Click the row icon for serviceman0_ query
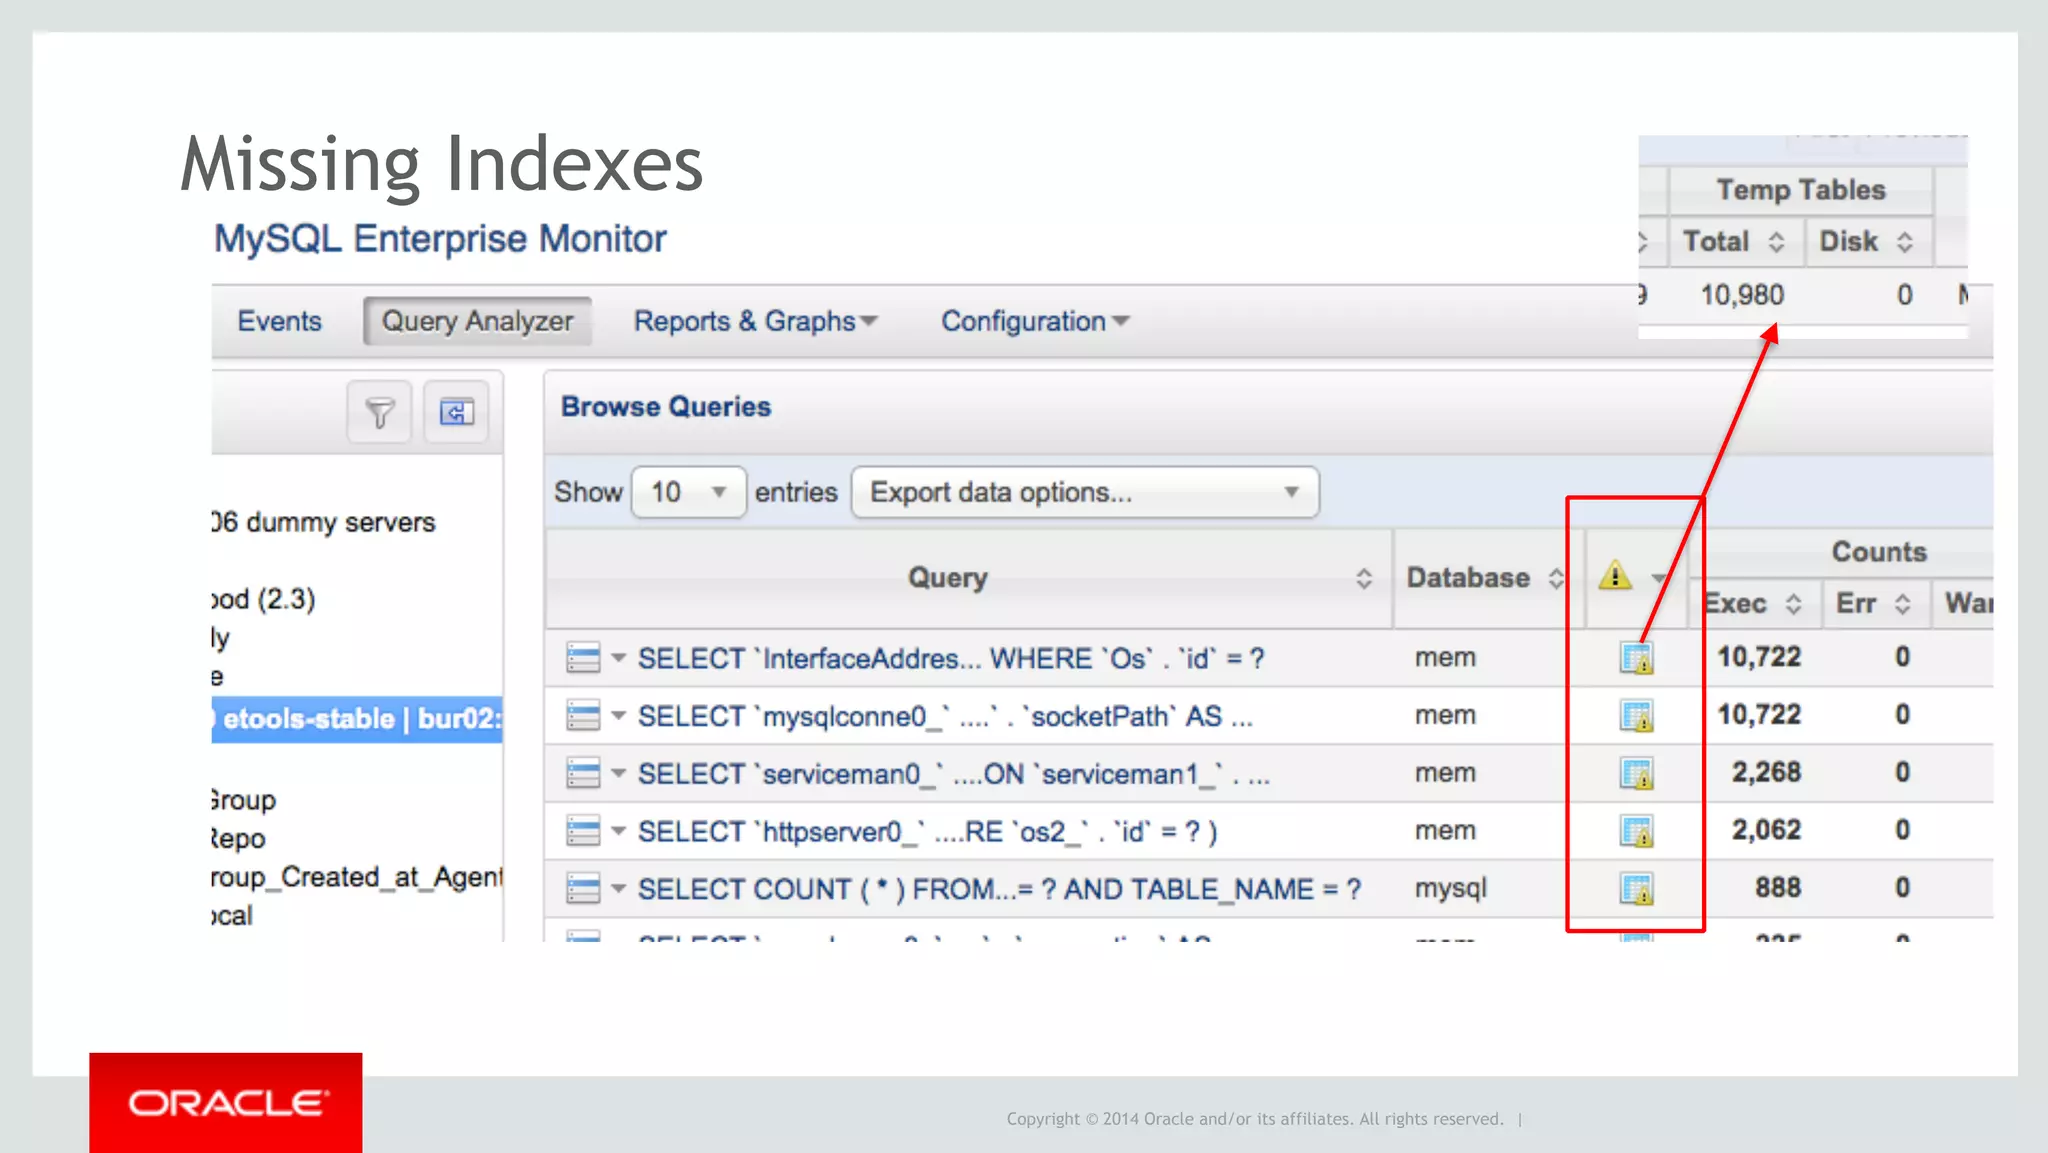The image size is (2048, 1153). coord(583,774)
